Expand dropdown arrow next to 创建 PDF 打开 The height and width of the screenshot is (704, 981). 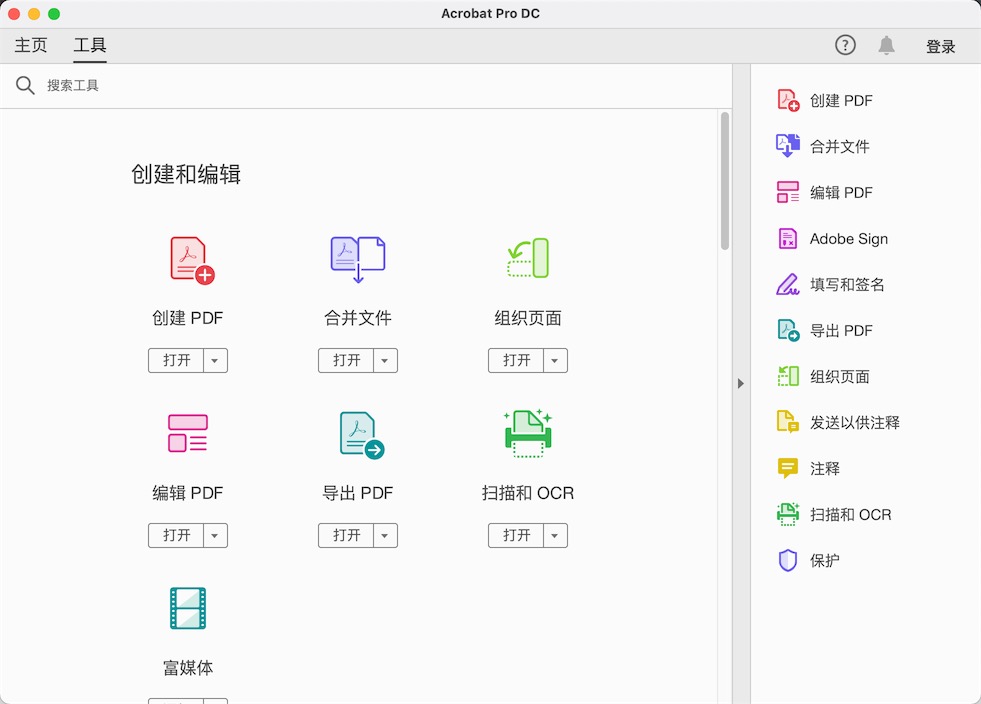(x=215, y=360)
